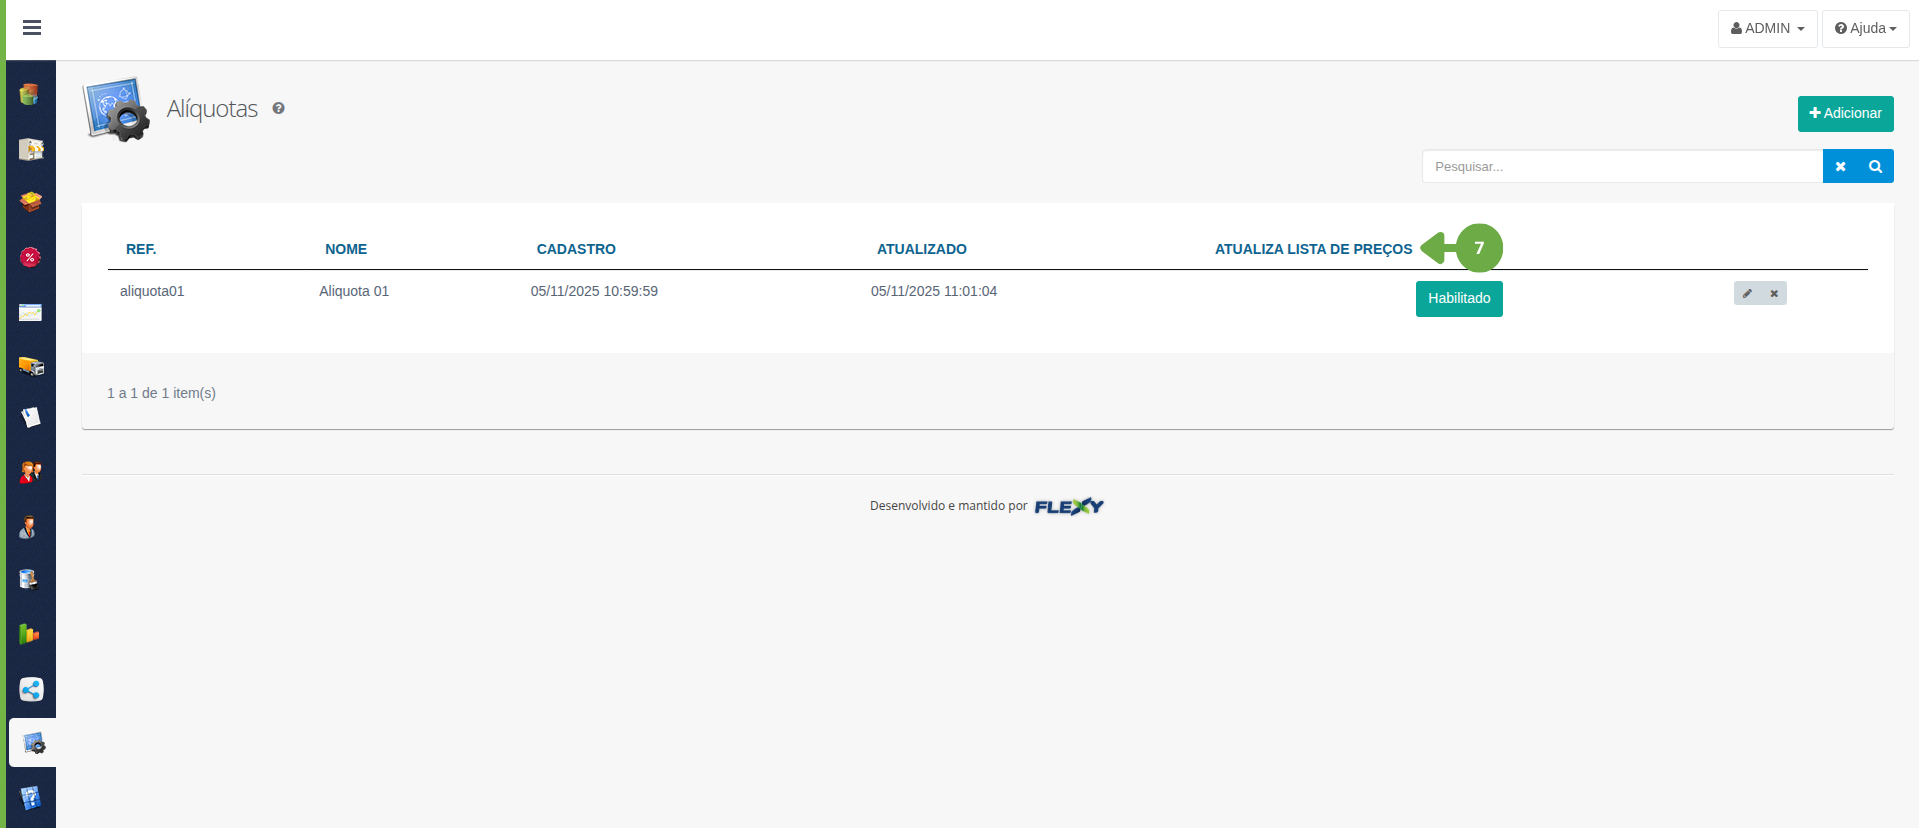This screenshot has height=828, width=1919.
Task: Click the Adicionar button
Action: coord(1845,113)
